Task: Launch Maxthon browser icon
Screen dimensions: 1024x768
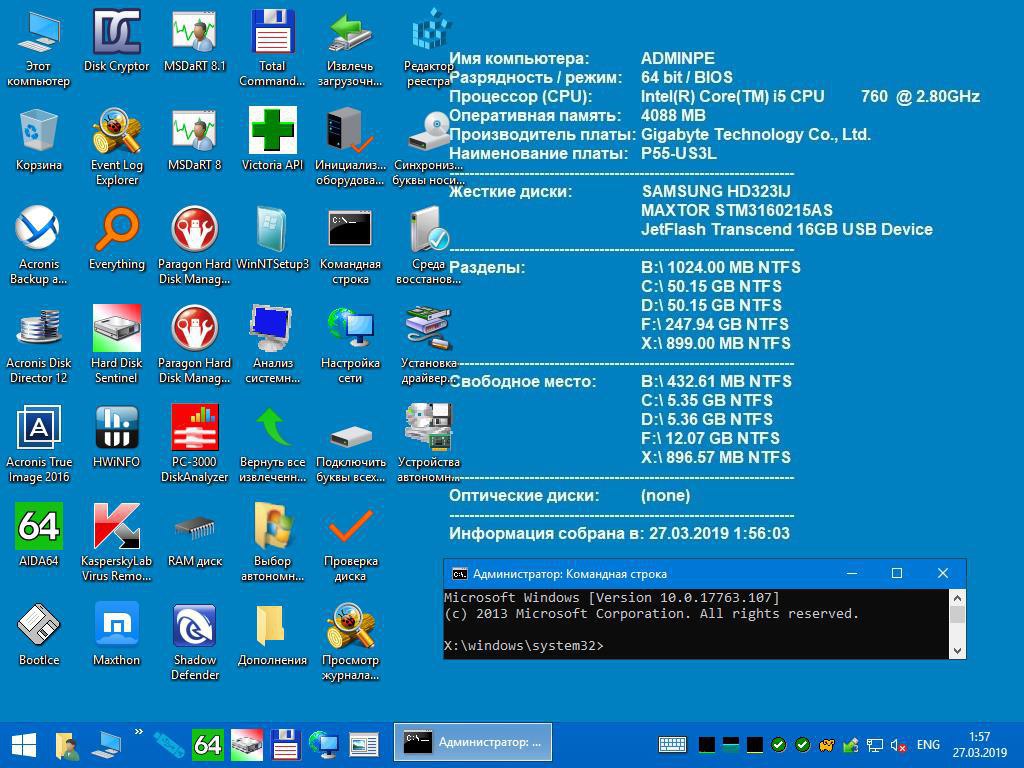Action: point(116,633)
